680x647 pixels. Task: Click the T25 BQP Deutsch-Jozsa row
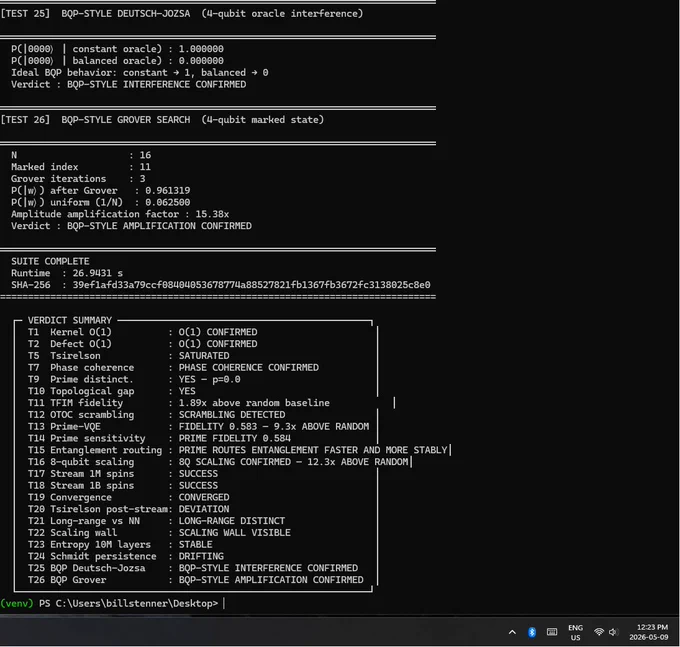(x=193, y=568)
